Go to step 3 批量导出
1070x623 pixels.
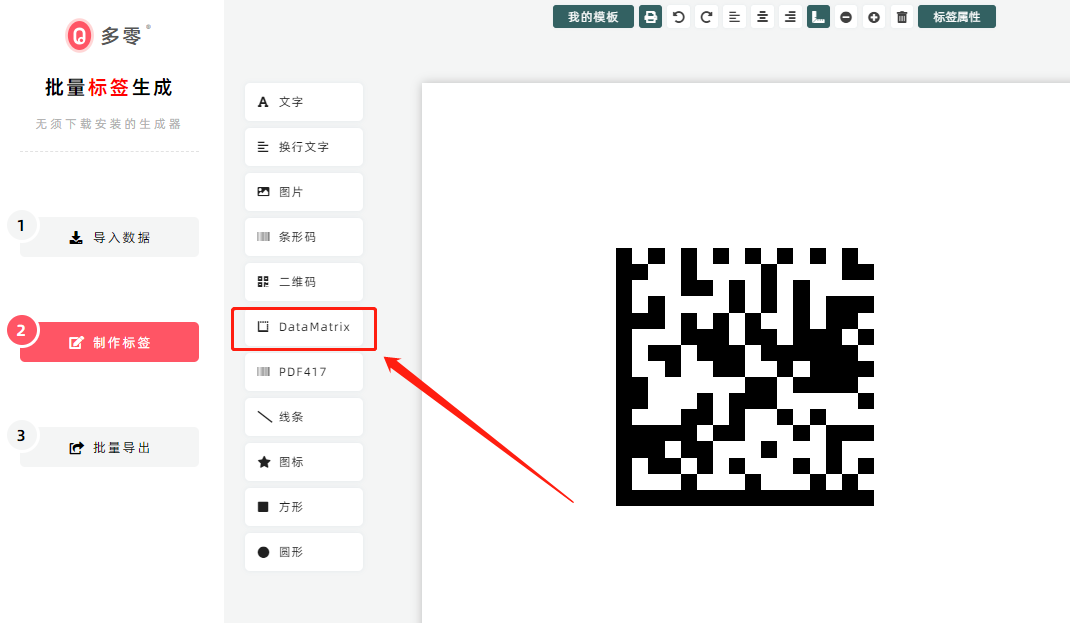[109, 447]
